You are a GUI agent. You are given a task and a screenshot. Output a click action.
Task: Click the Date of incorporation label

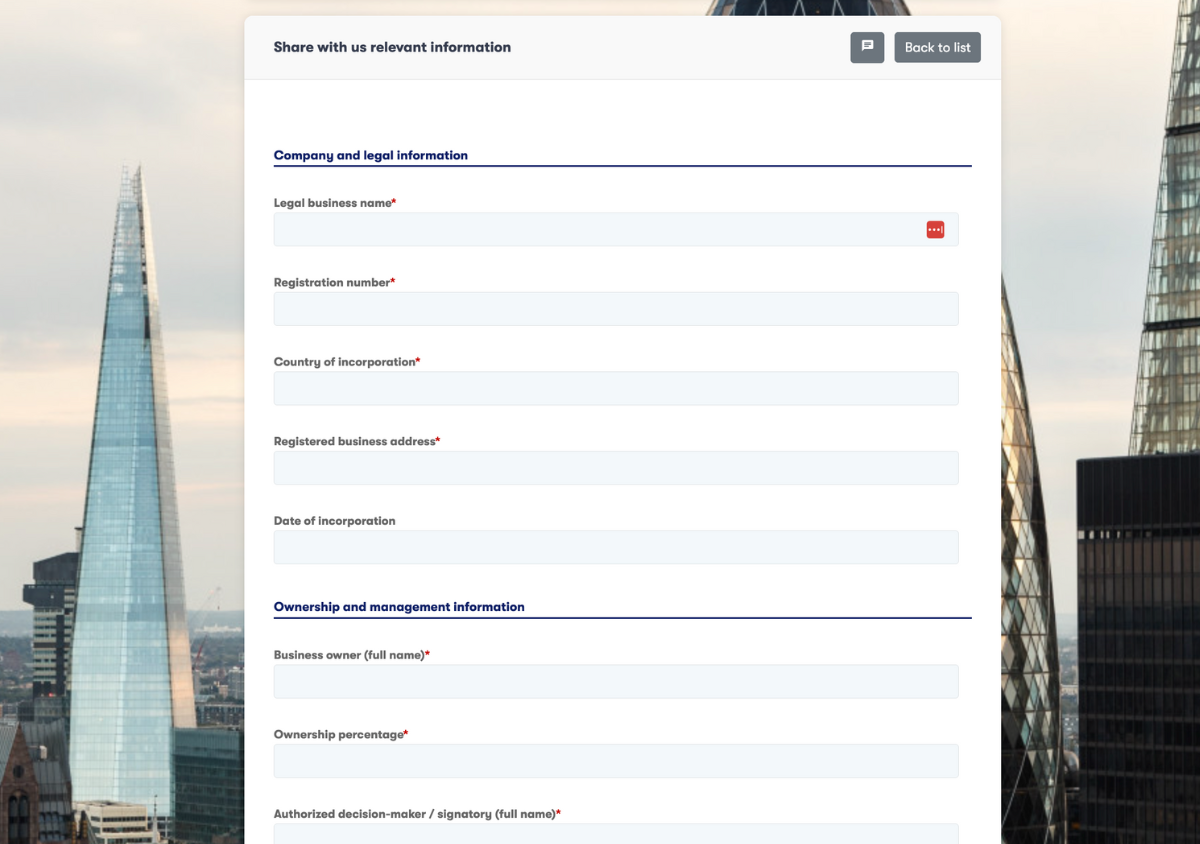pos(334,521)
